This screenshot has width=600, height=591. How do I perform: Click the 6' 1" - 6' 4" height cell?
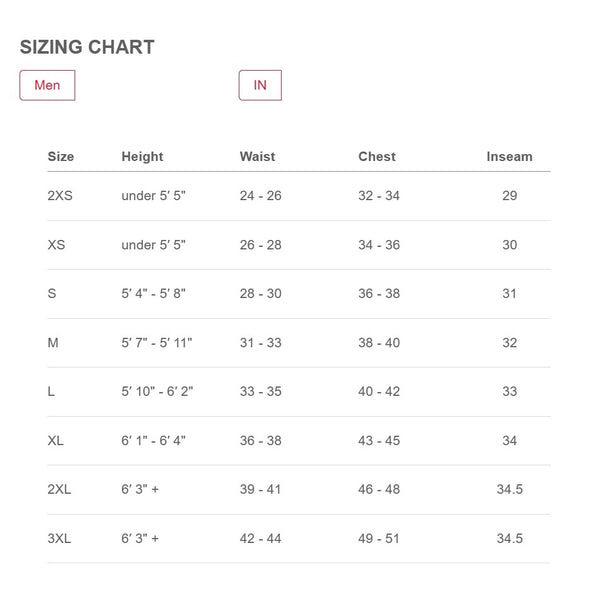pyautogui.click(x=153, y=440)
